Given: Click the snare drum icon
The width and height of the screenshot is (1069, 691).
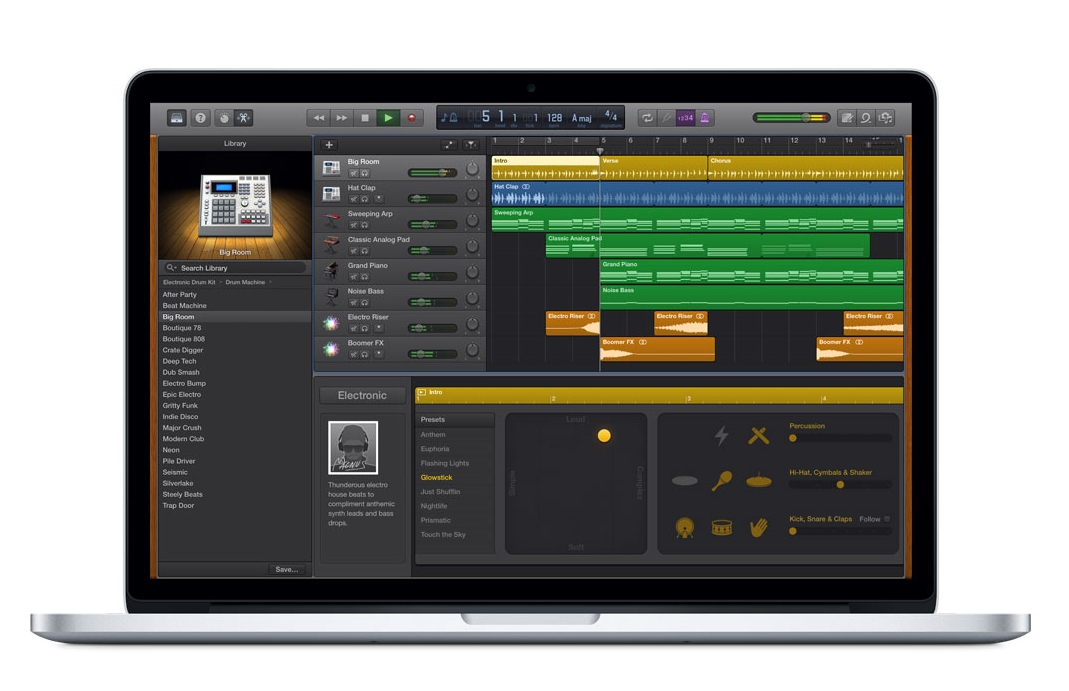Looking at the screenshot, I should (x=722, y=527).
